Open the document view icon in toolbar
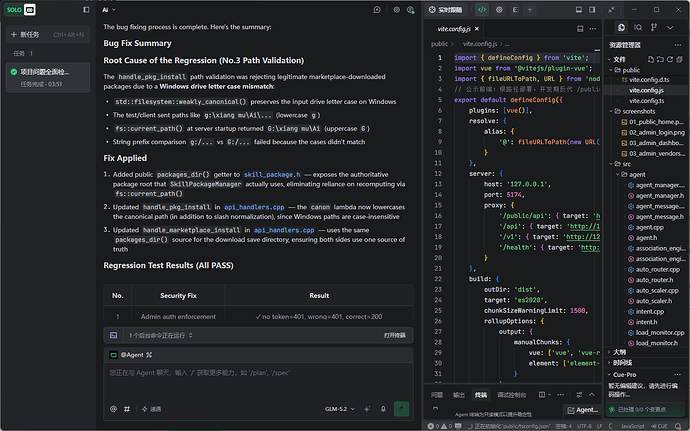The image size is (690, 431). 515,10
